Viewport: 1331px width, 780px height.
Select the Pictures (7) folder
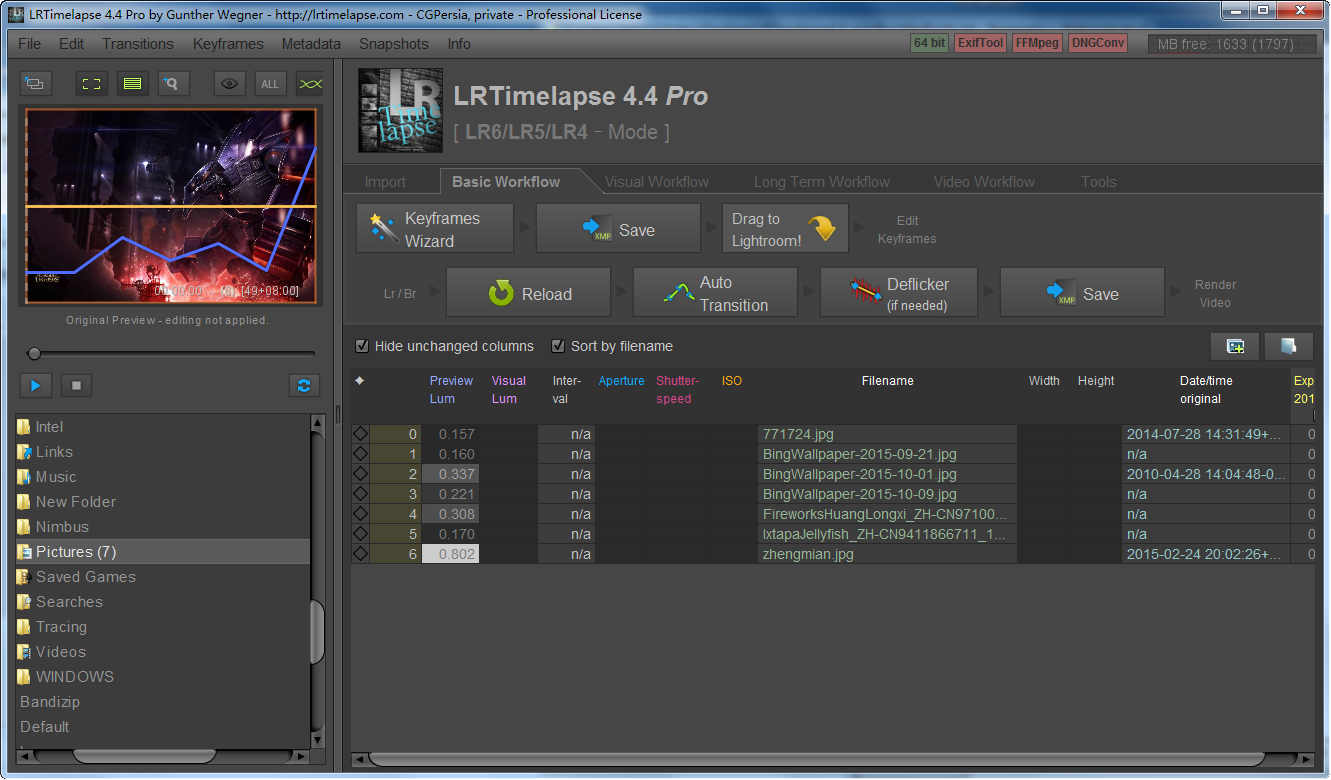tap(163, 552)
